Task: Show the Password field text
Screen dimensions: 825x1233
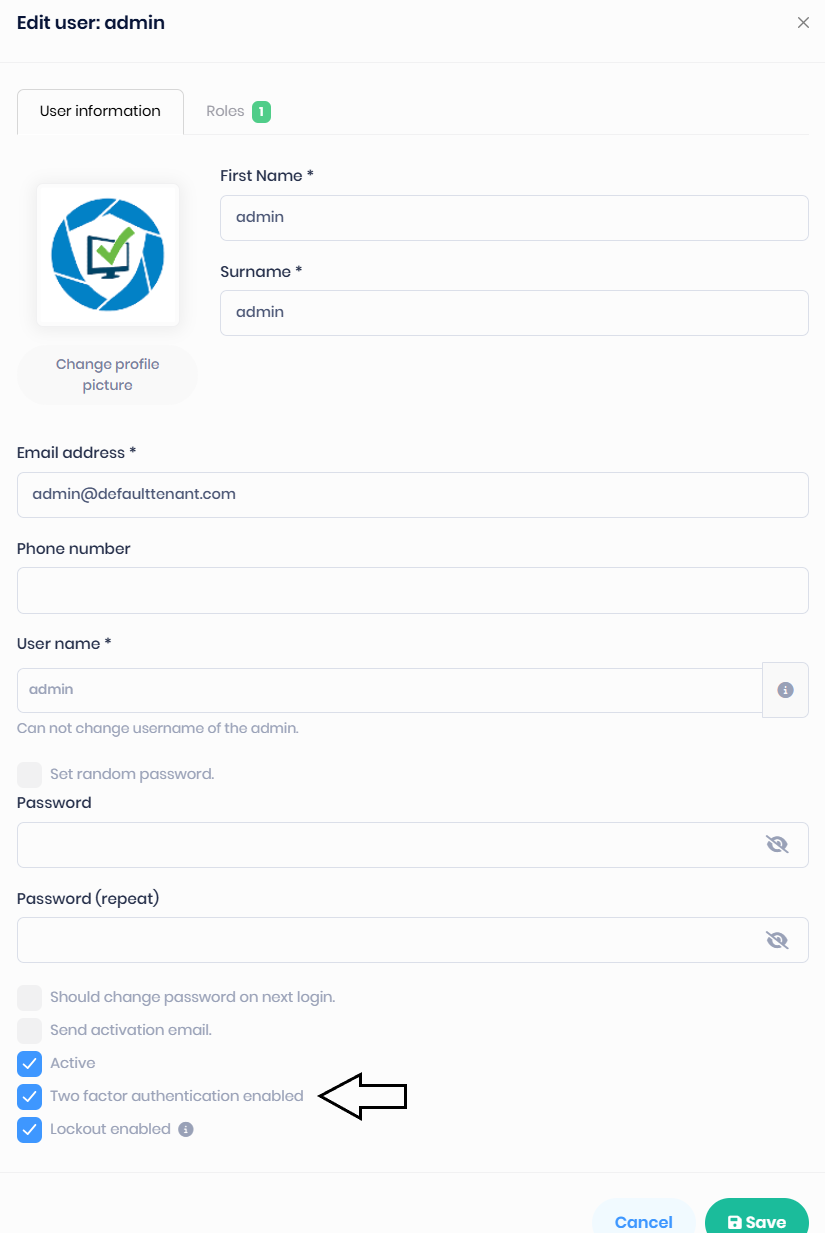Action: tap(776, 845)
